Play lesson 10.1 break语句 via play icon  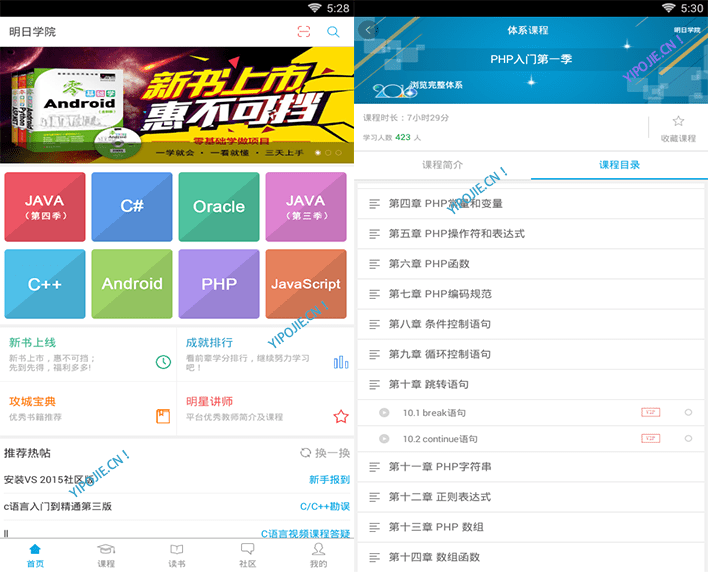coord(384,413)
